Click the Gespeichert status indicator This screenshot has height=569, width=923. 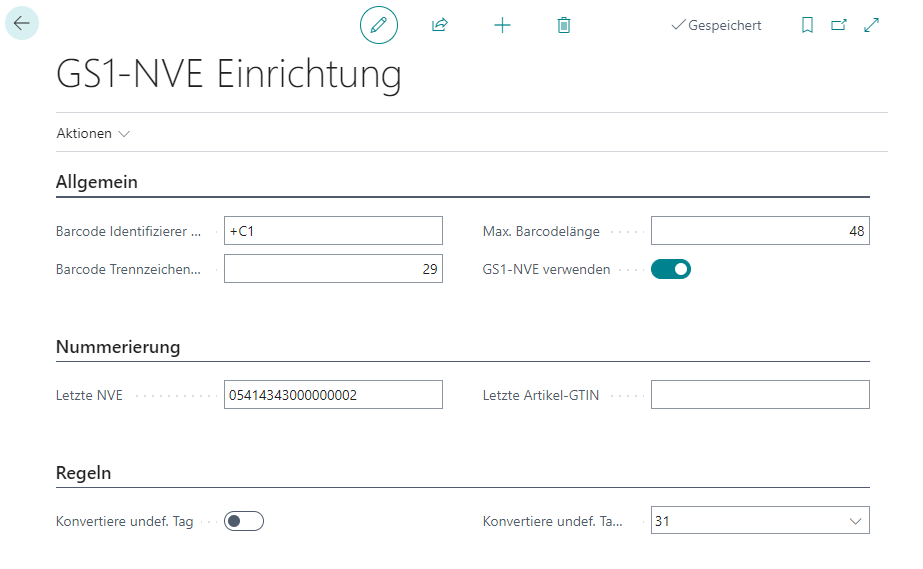tap(716, 25)
